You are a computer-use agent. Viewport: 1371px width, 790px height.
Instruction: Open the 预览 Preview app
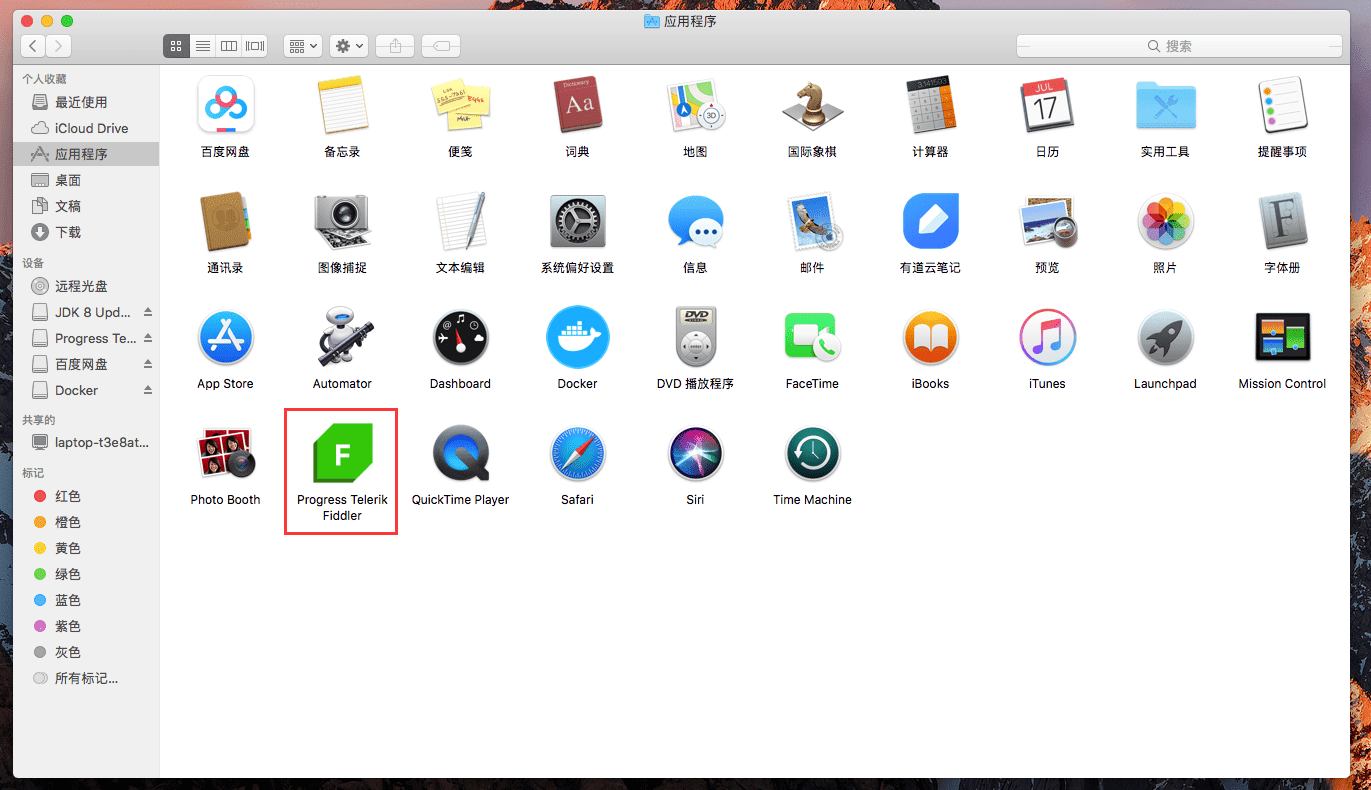[1047, 221]
